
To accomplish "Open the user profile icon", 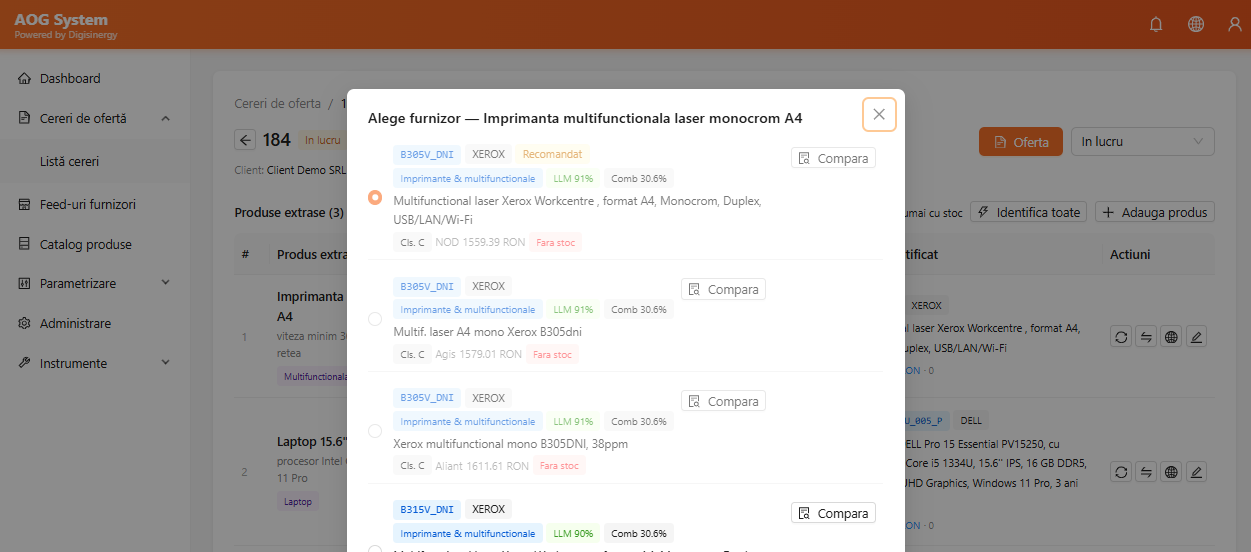I will (x=1235, y=24).
